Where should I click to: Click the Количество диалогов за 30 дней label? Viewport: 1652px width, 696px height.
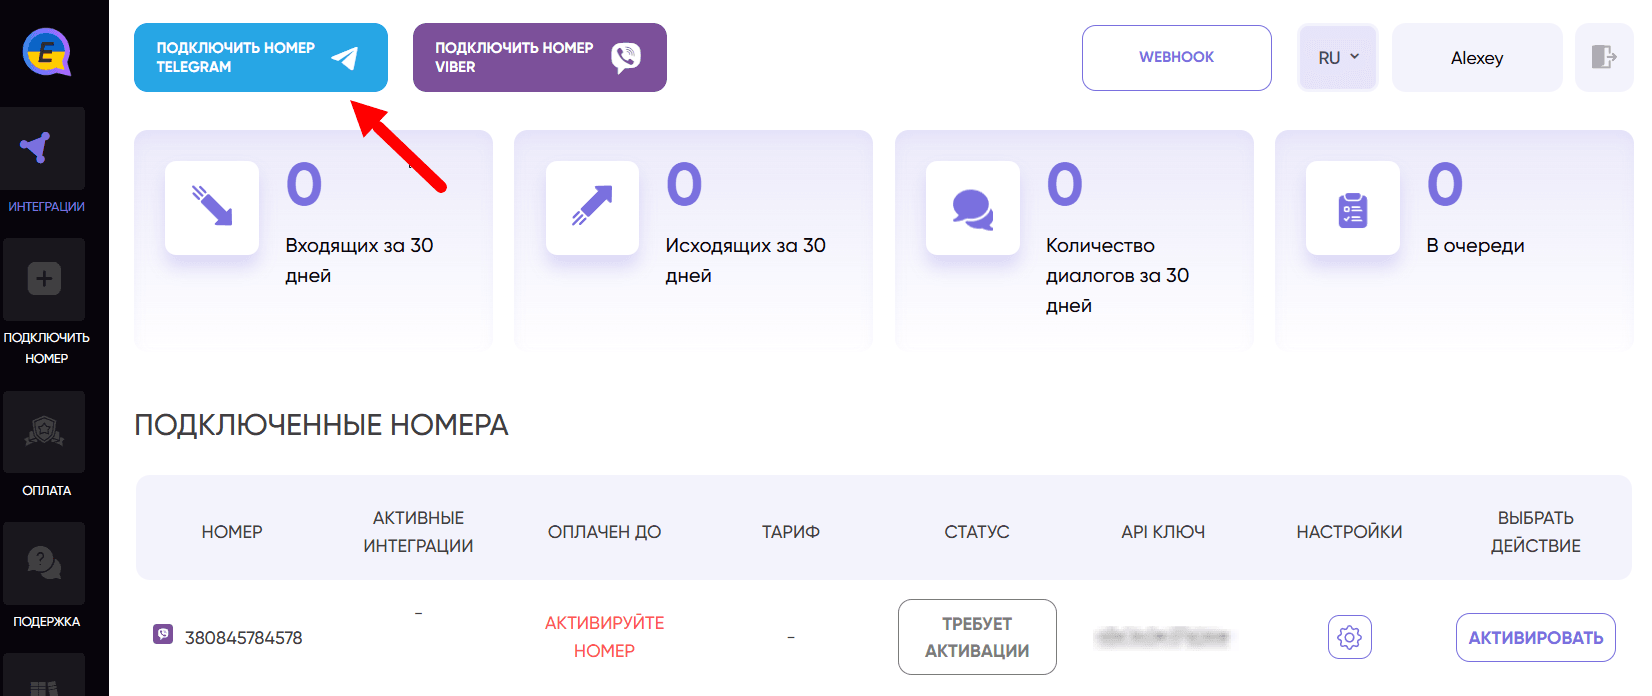tap(1117, 275)
